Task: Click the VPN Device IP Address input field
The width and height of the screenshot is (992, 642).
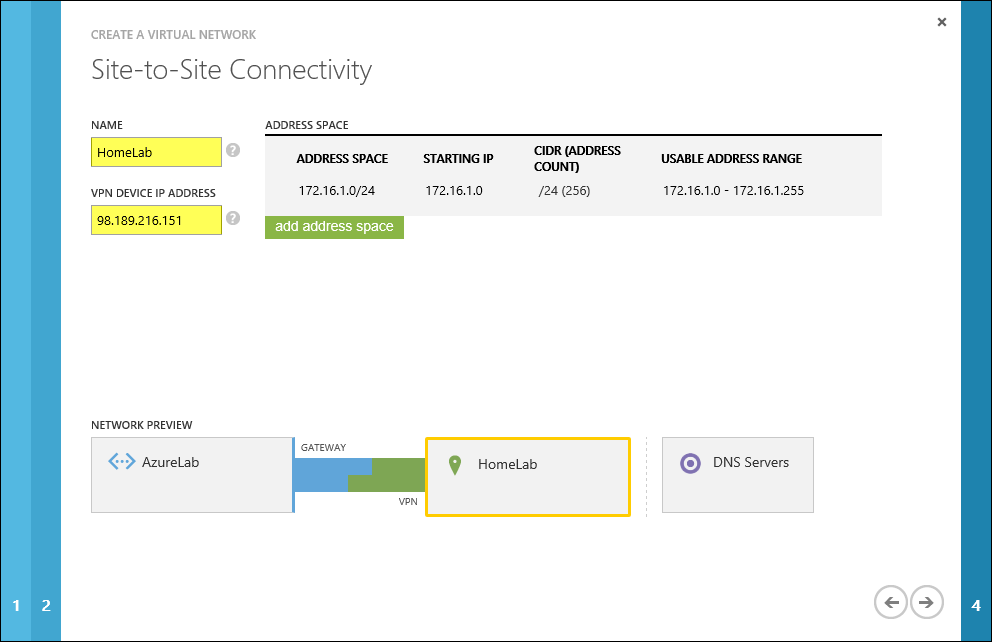Action: 156,220
